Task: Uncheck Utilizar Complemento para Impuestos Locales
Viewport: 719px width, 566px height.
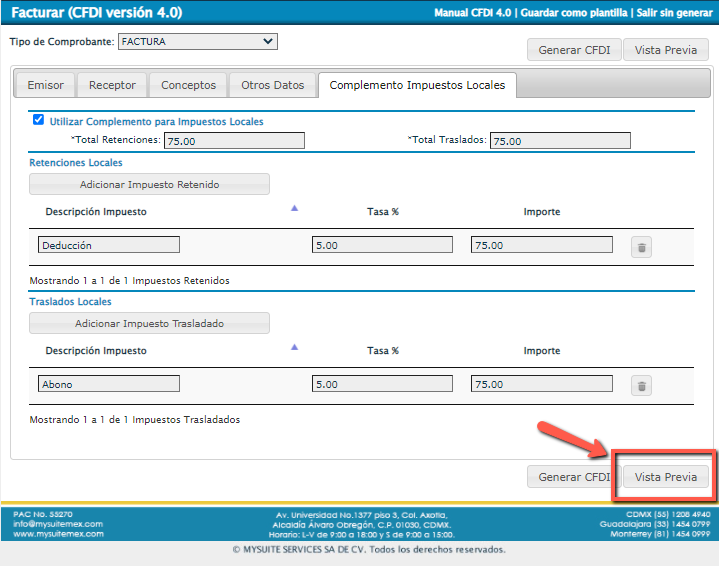Action: (39, 120)
